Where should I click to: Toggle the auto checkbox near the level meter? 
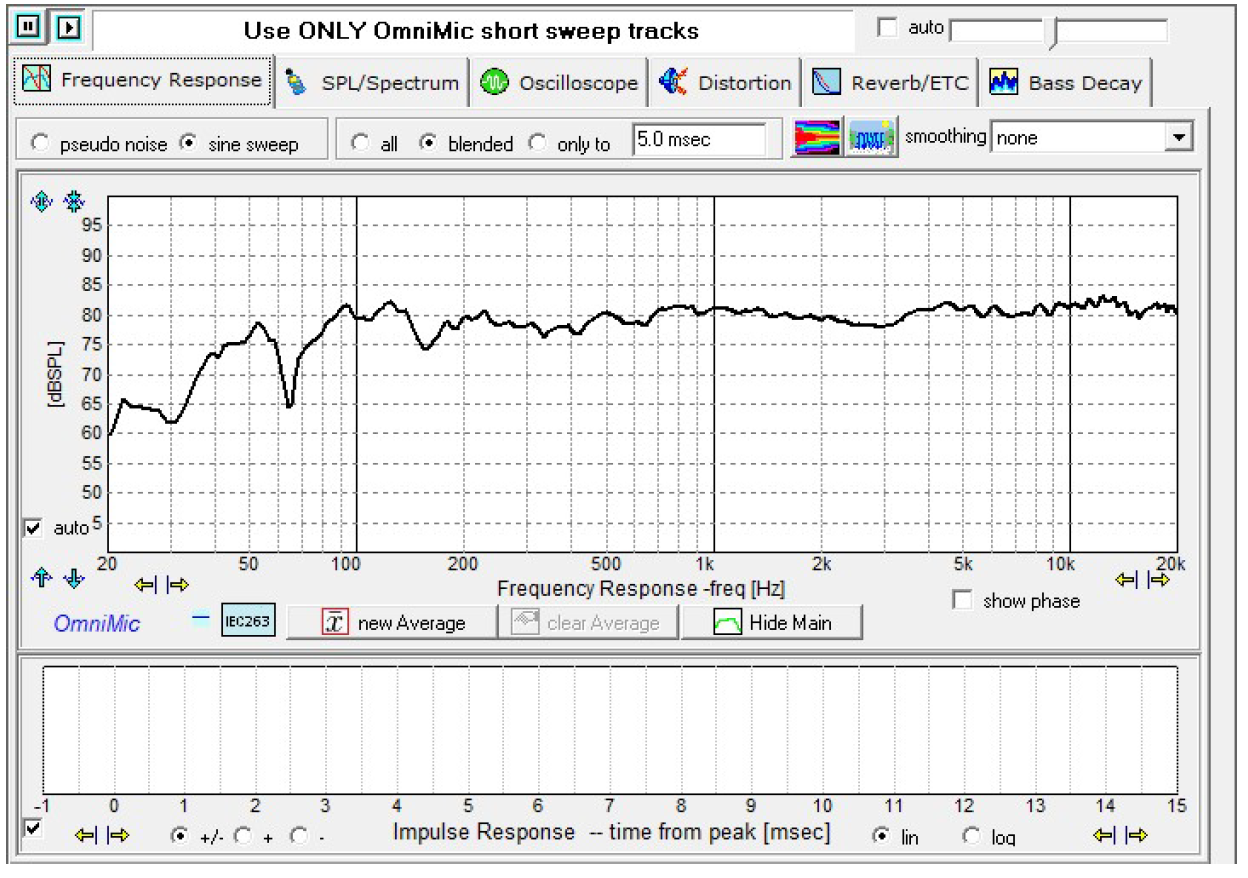886,28
